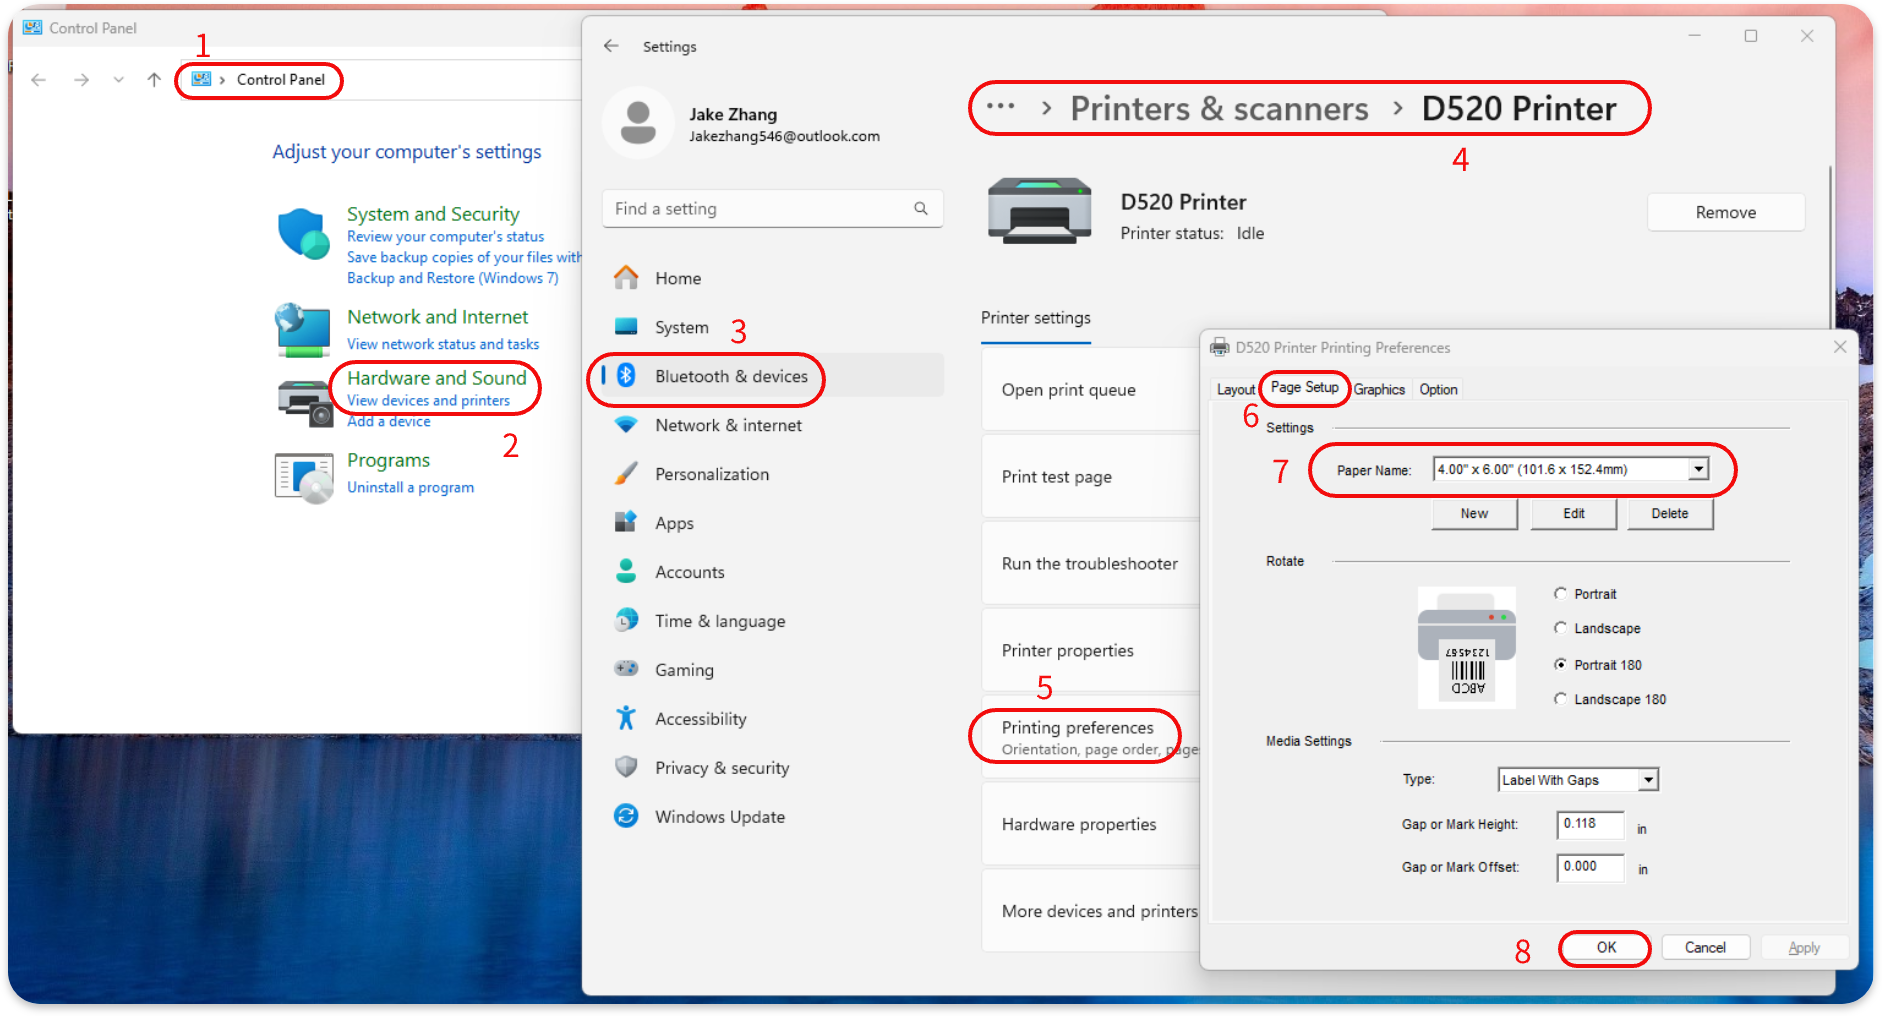Select the Landscape rotation option
The width and height of the screenshot is (1882, 1016).
pyautogui.click(x=1560, y=628)
